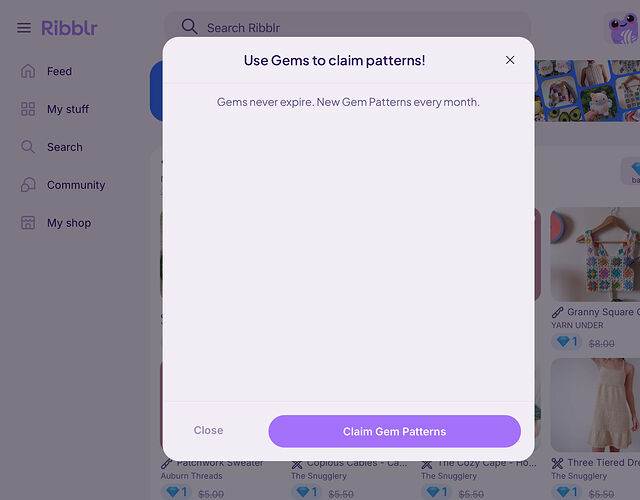Viewport: 640px width, 500px height.
Task: Click the Ribblr logo
Action: (69, 28)
